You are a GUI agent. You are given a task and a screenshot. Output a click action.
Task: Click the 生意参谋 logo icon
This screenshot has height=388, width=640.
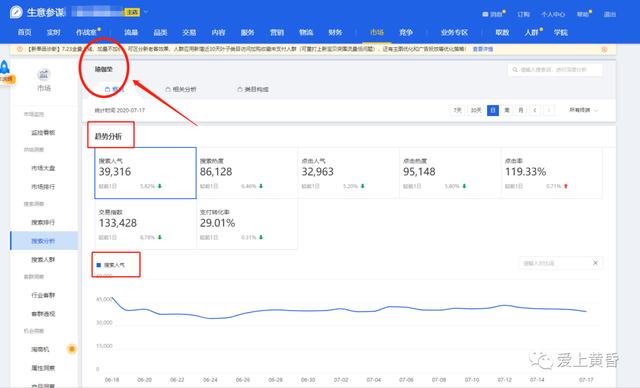coord(17,12)
